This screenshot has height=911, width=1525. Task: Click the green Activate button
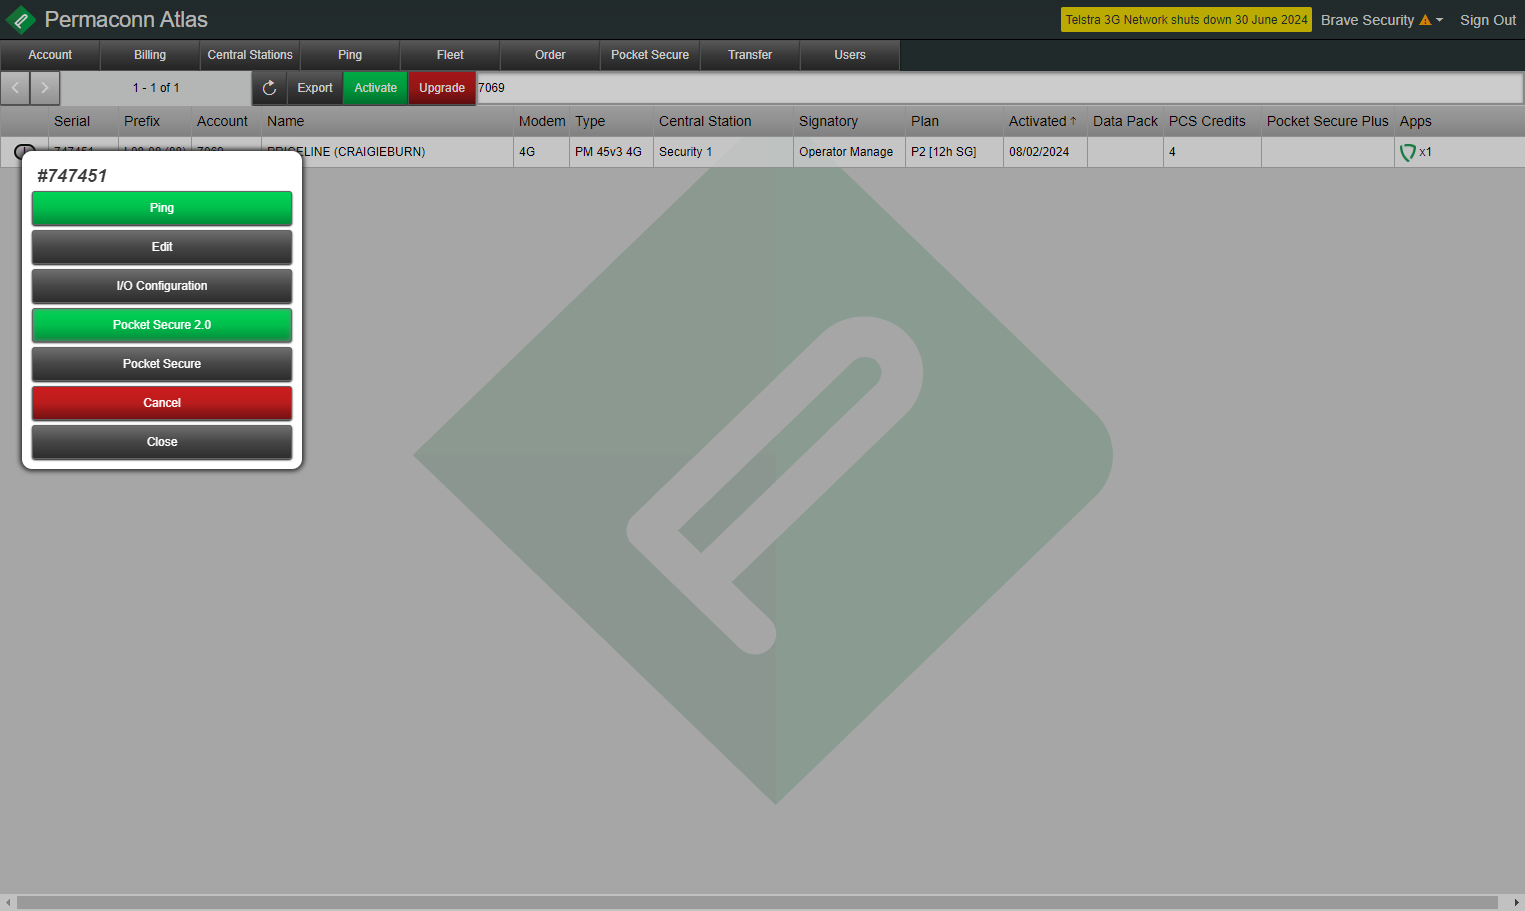click(x=376, y=88)
